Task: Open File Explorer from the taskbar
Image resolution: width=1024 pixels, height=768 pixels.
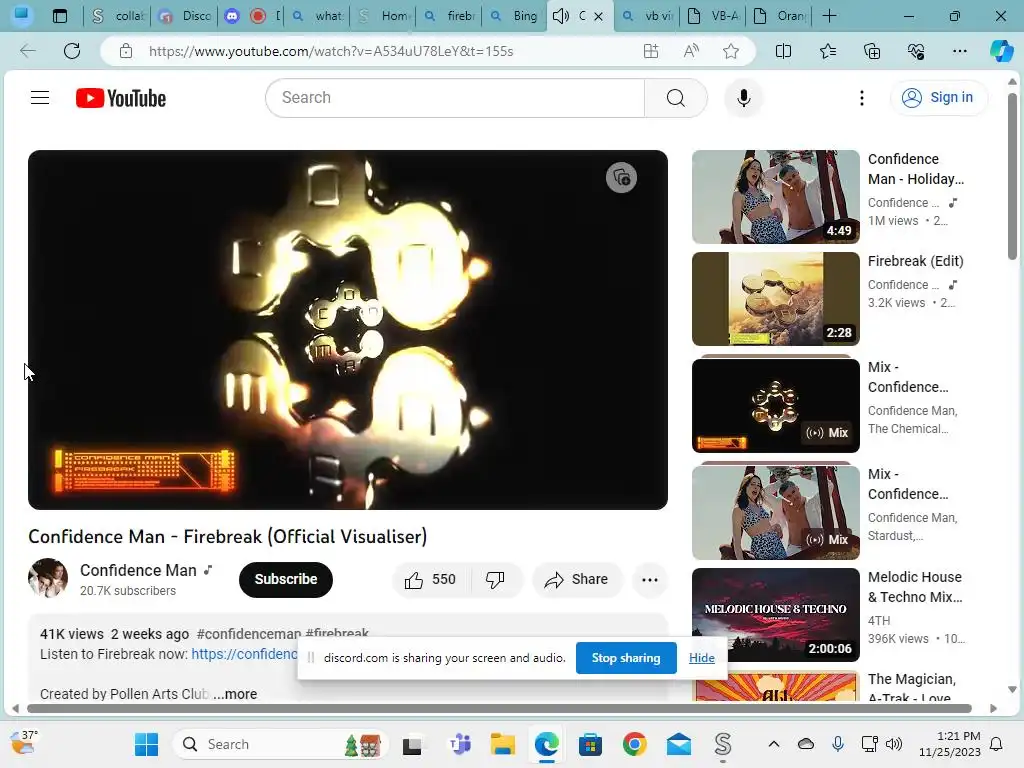Action: 503,744
